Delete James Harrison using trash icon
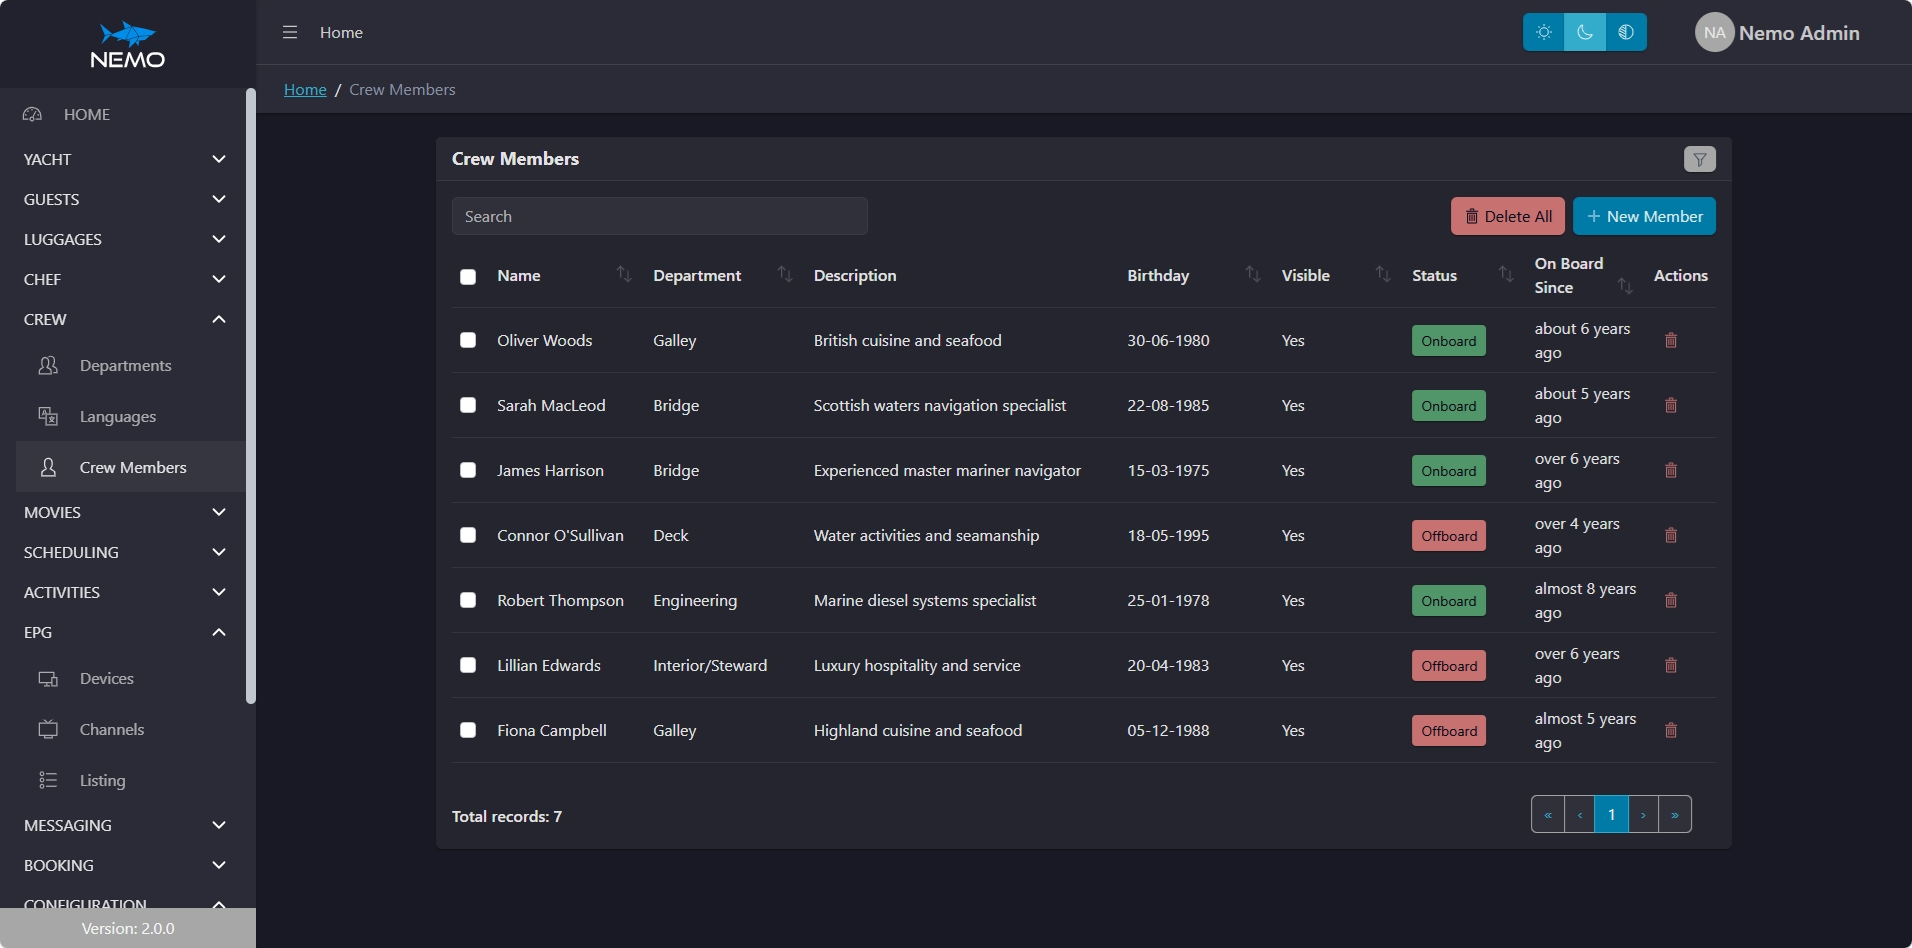This screenshot has width=1912, height=948. point(1670,470)
